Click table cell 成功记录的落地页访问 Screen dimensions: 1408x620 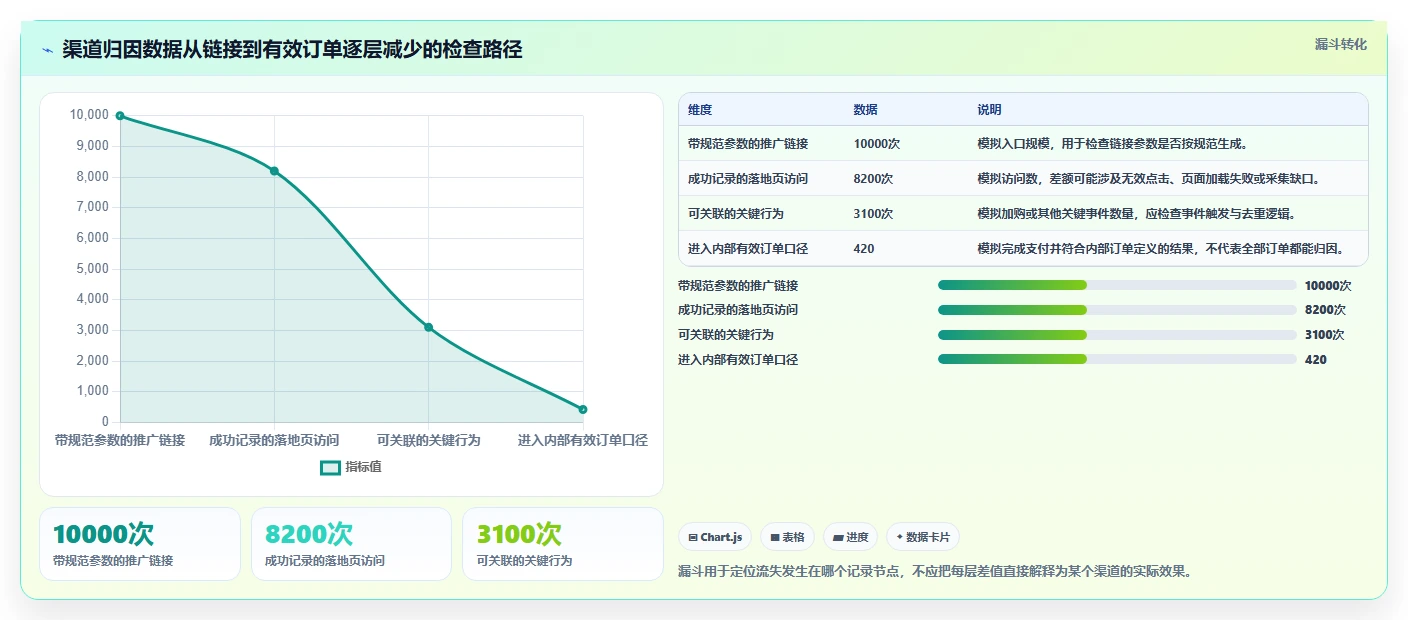click(748, 179)
